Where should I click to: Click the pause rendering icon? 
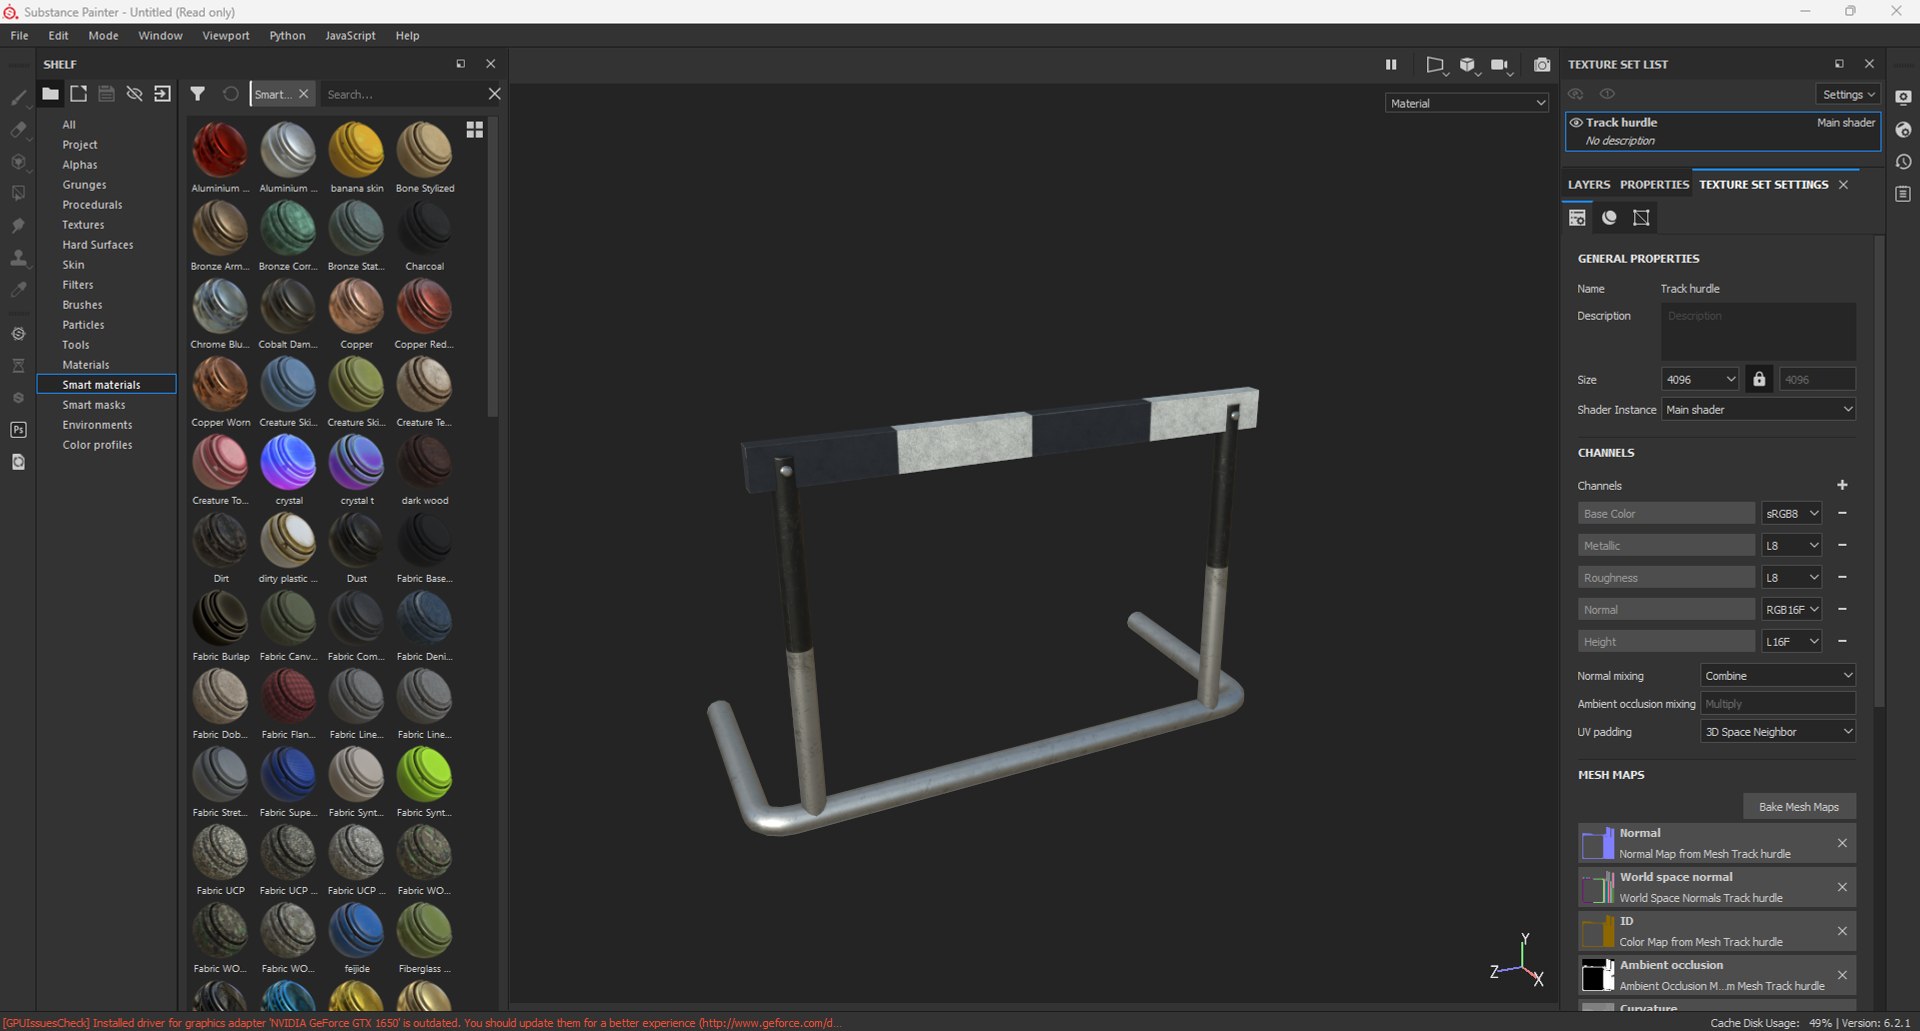click(x=1390, y=64)
